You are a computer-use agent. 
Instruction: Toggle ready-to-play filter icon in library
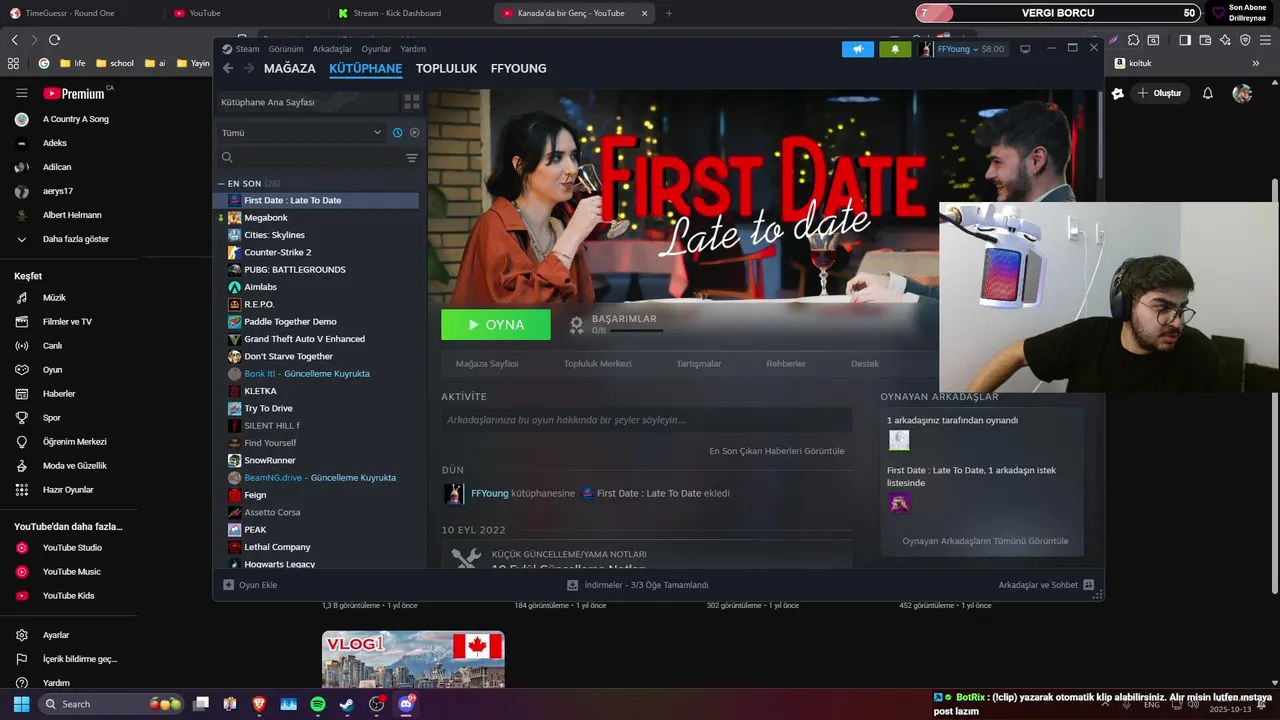(x=414, y=132)
